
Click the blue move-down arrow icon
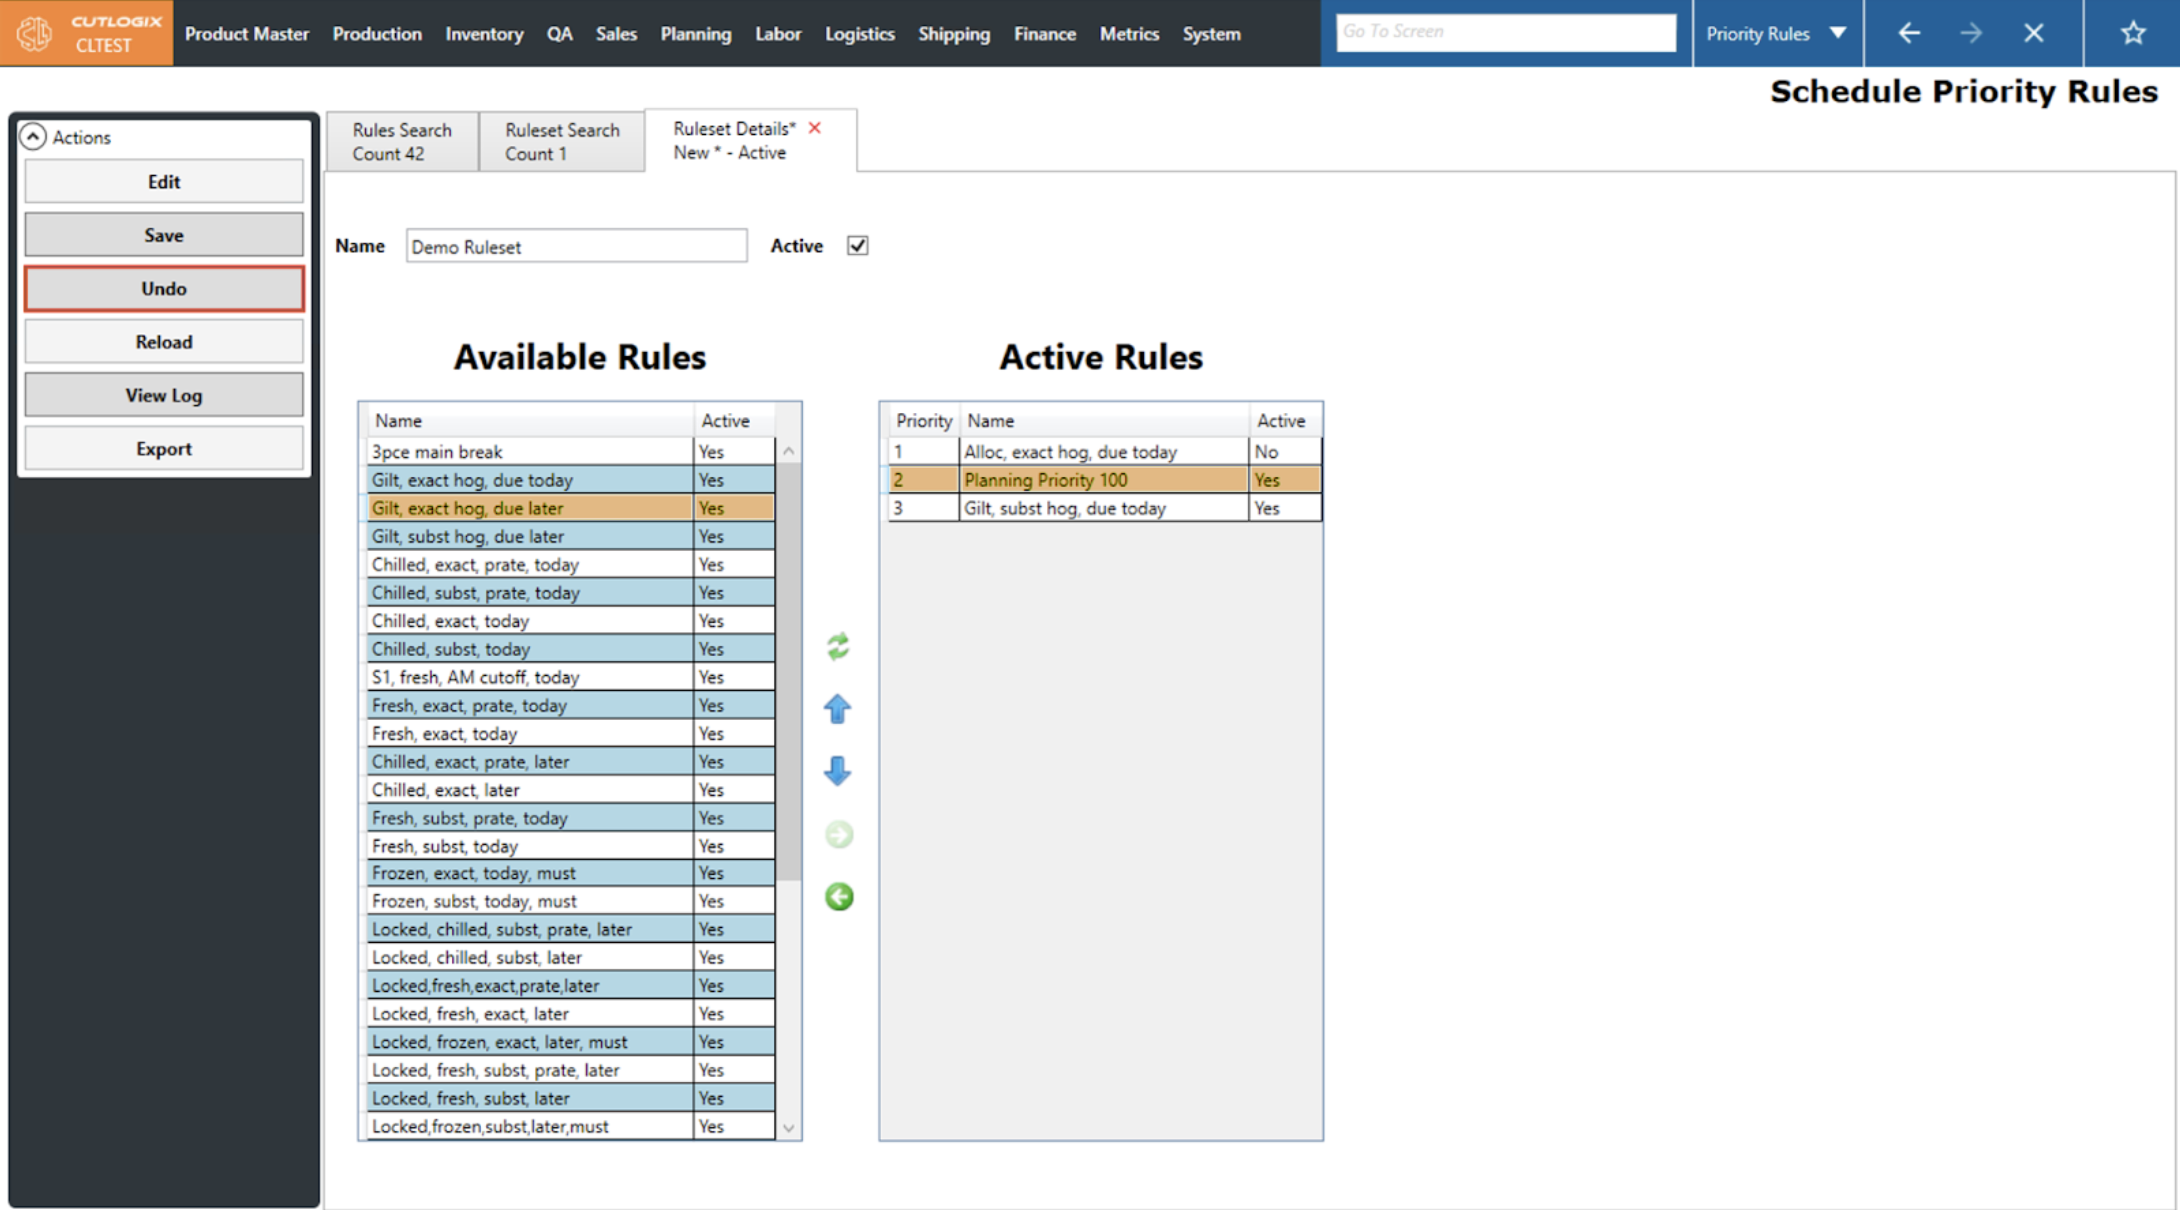pyautogui.click(x=838, y=771)
